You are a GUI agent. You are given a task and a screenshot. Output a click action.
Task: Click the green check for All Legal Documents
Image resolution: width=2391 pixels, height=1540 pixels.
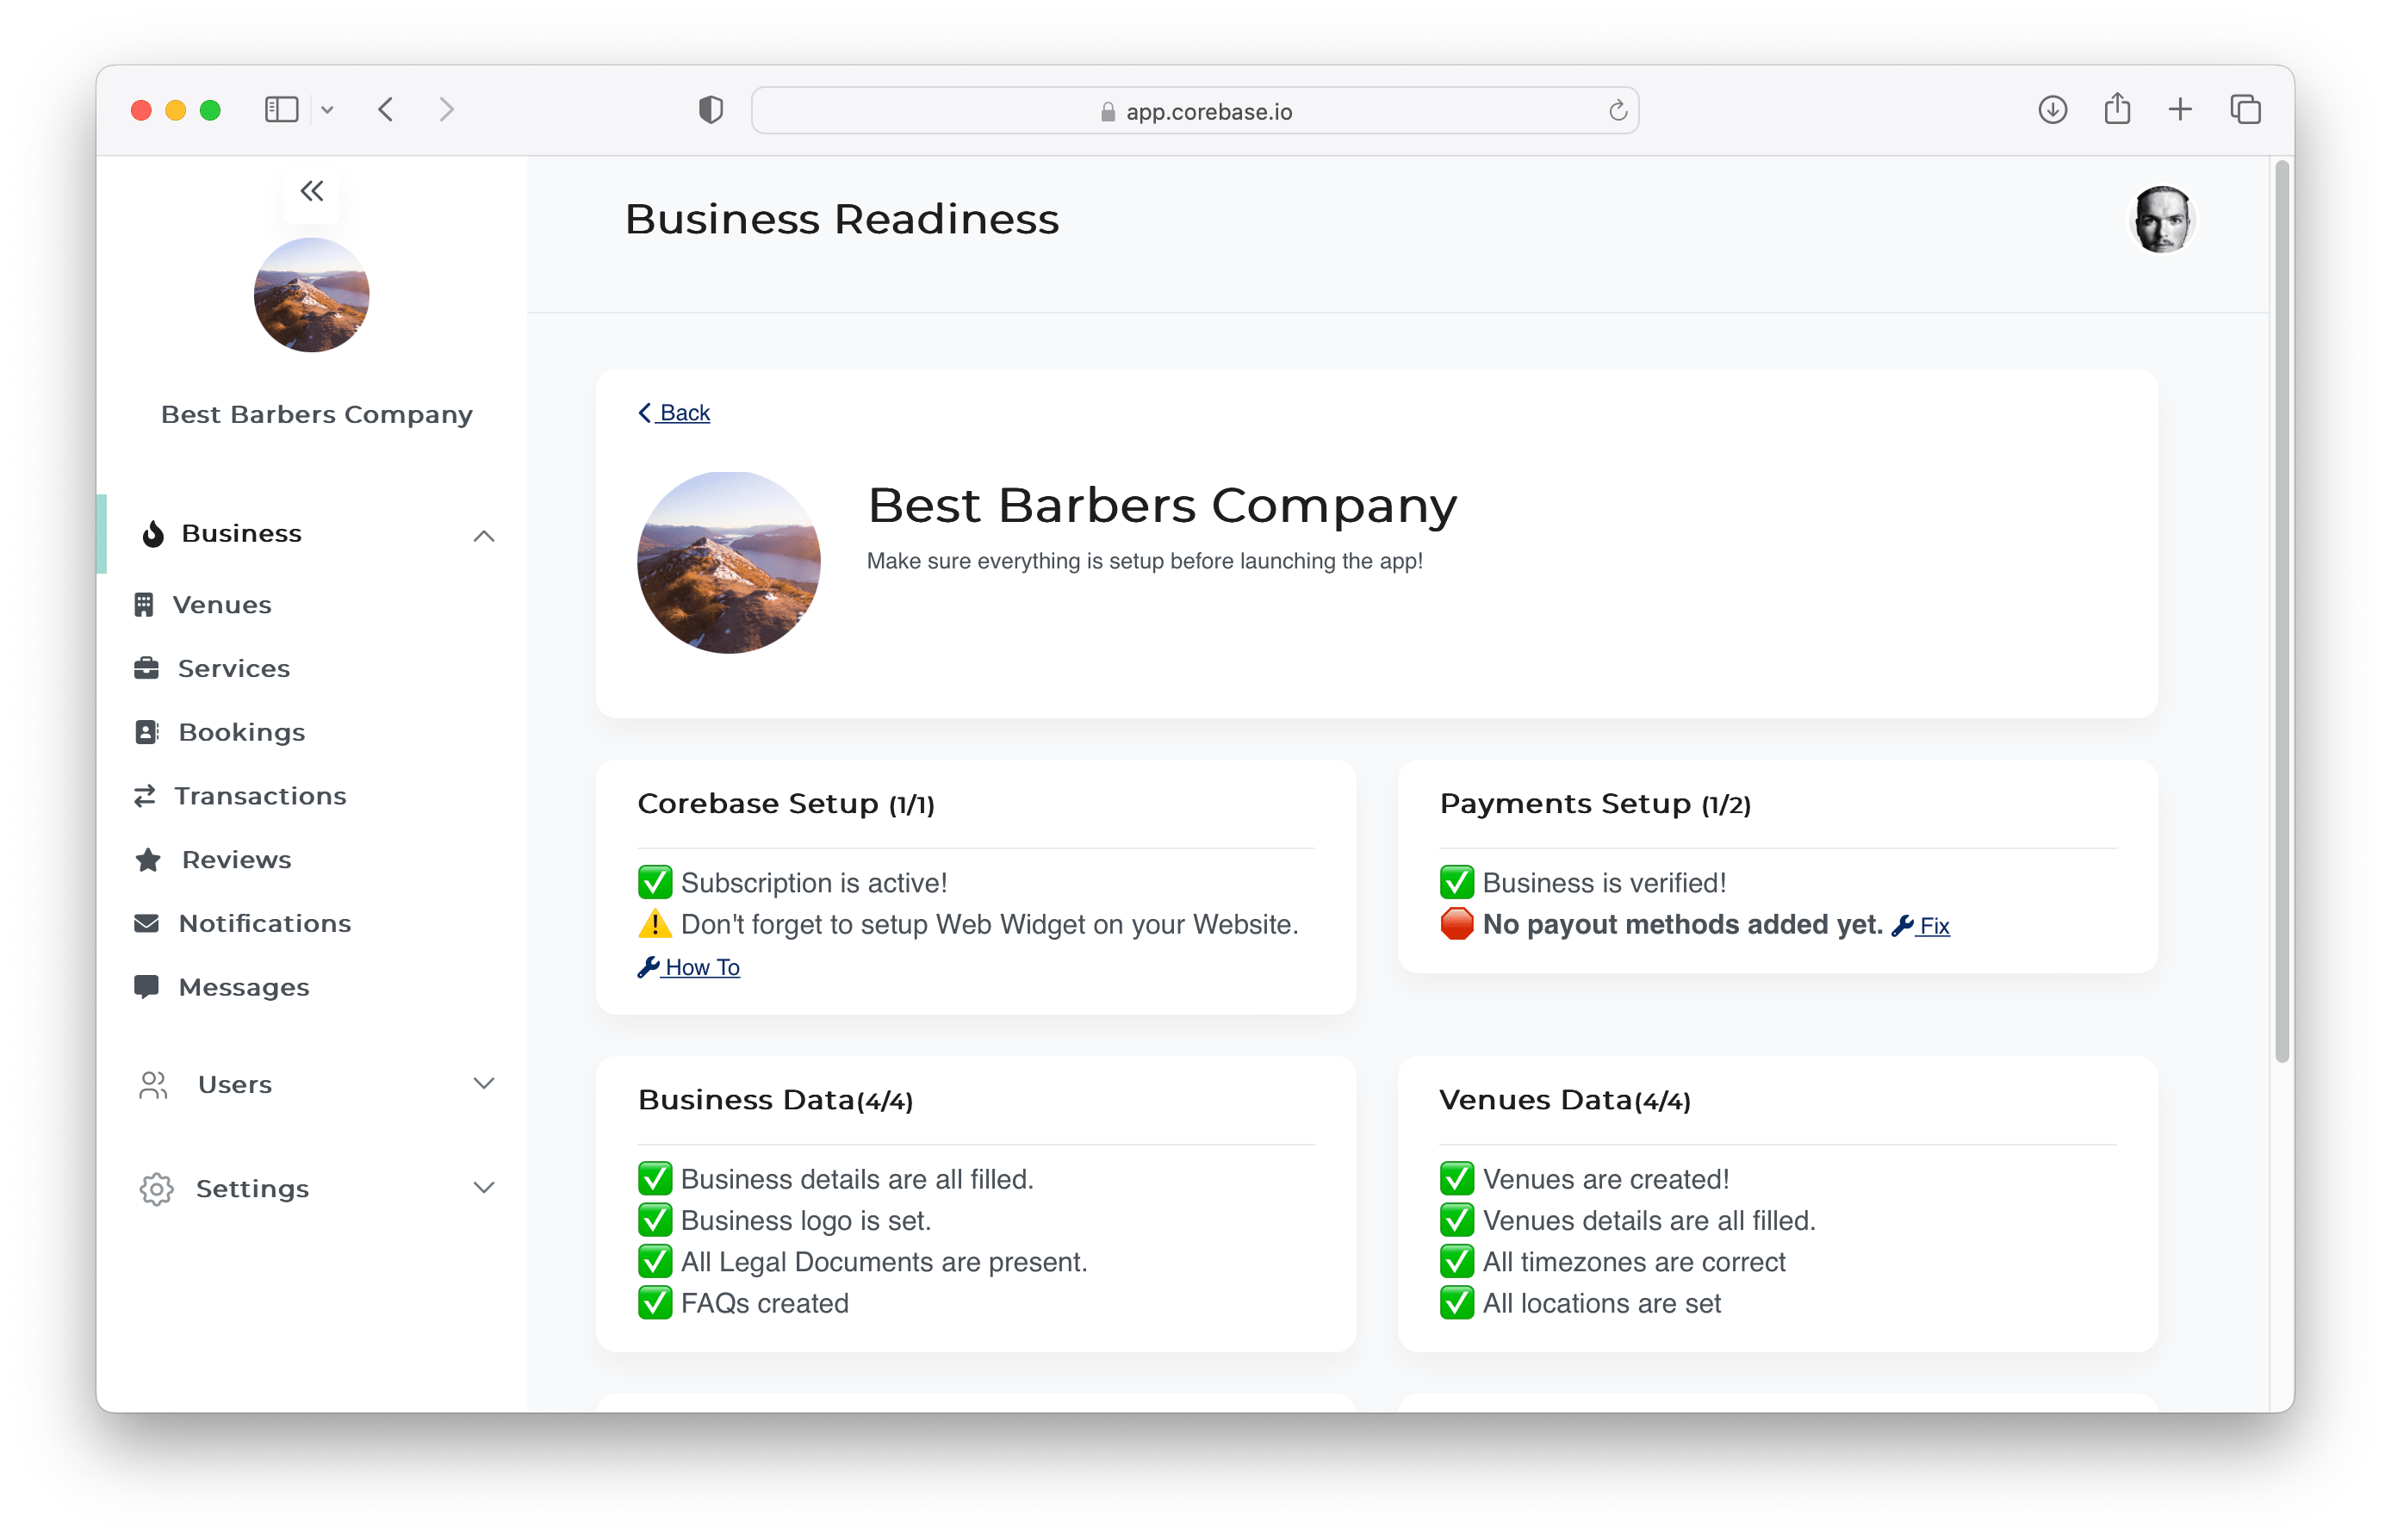pyautogui.click(x=655, y=1262)
